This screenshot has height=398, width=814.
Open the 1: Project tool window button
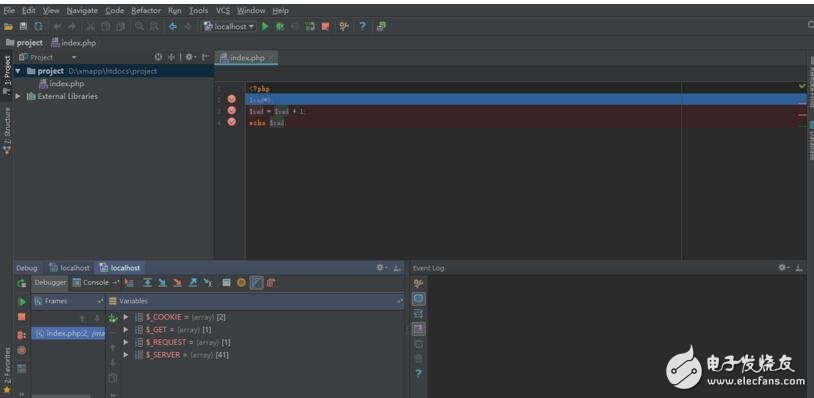[x=7, y=75]
